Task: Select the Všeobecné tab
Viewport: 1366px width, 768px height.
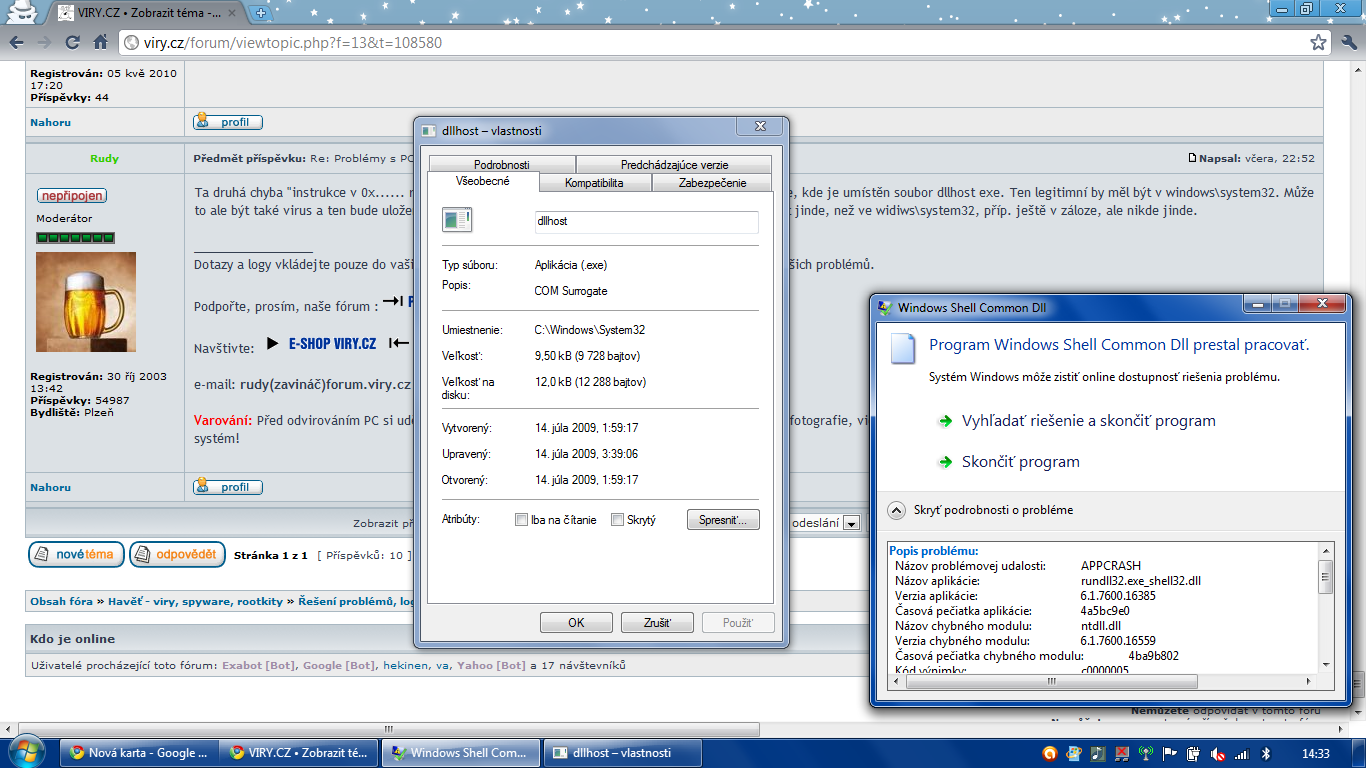Action: tap(483, 182)
